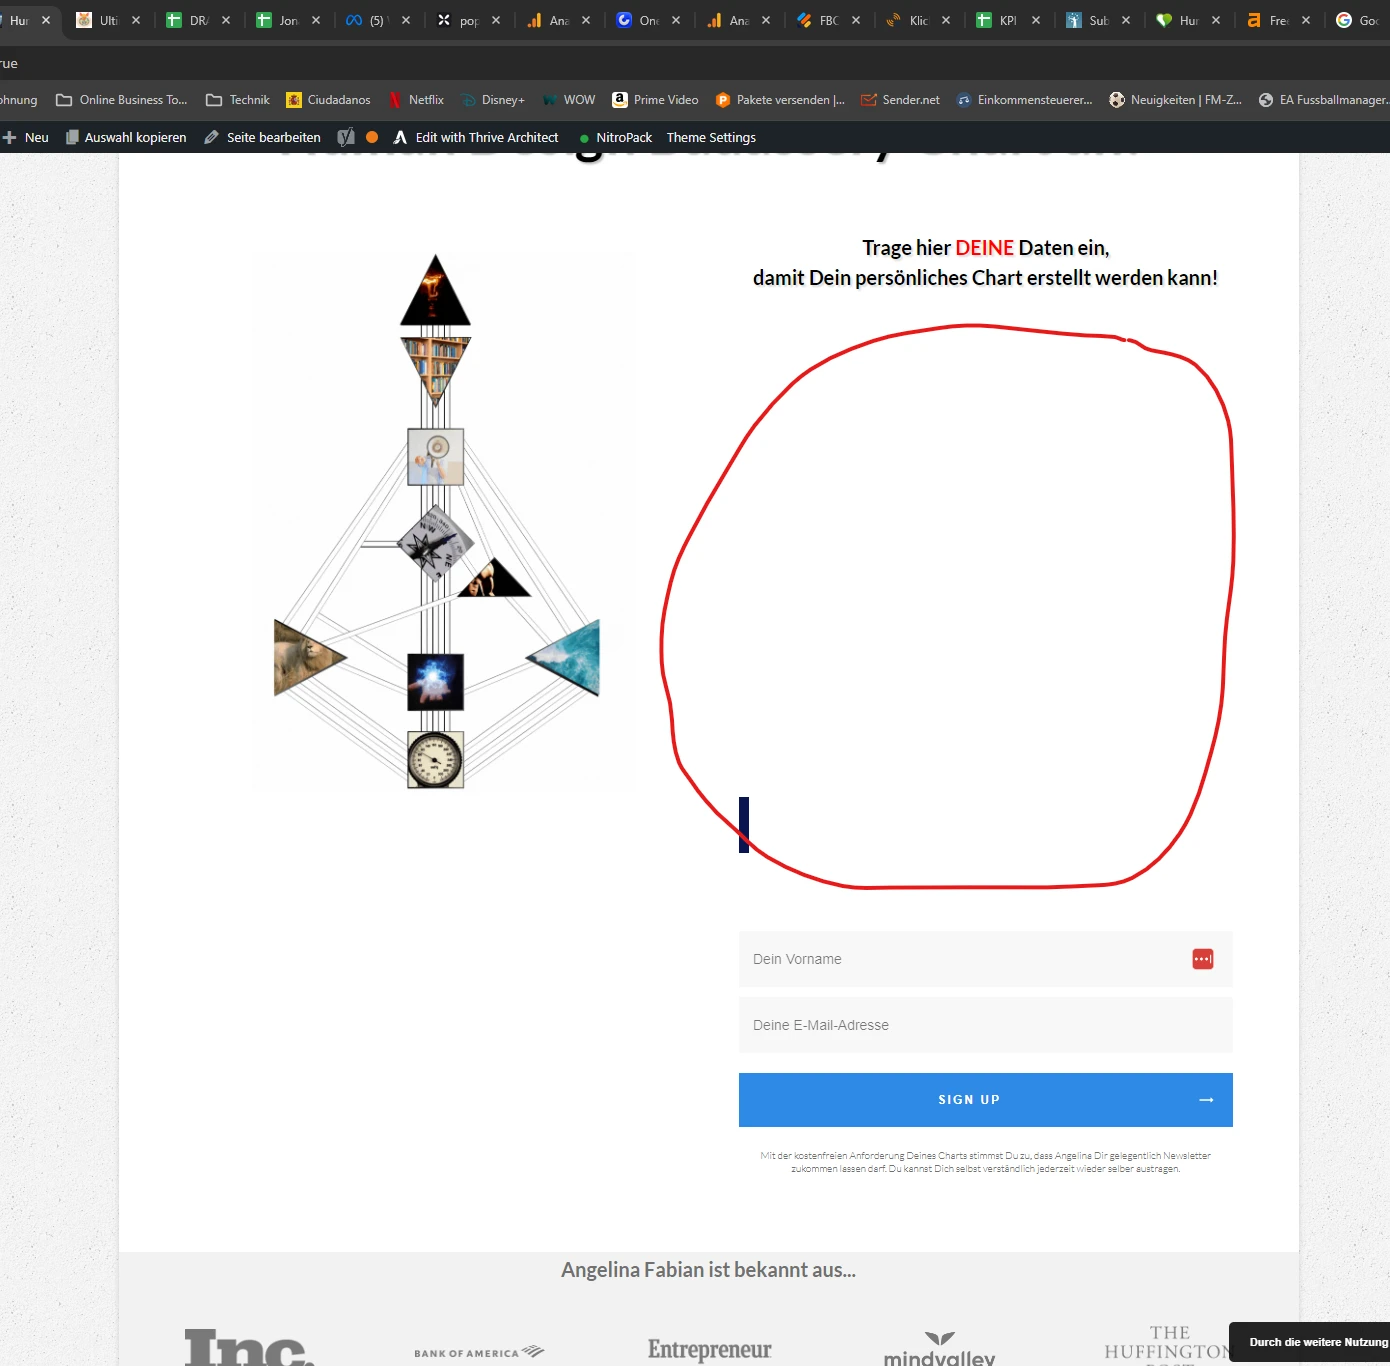Viewport: 1390px width, 1366px height.
Task: Click the password manager icon in the Vorname field
Action: [x=1203, y=958]
